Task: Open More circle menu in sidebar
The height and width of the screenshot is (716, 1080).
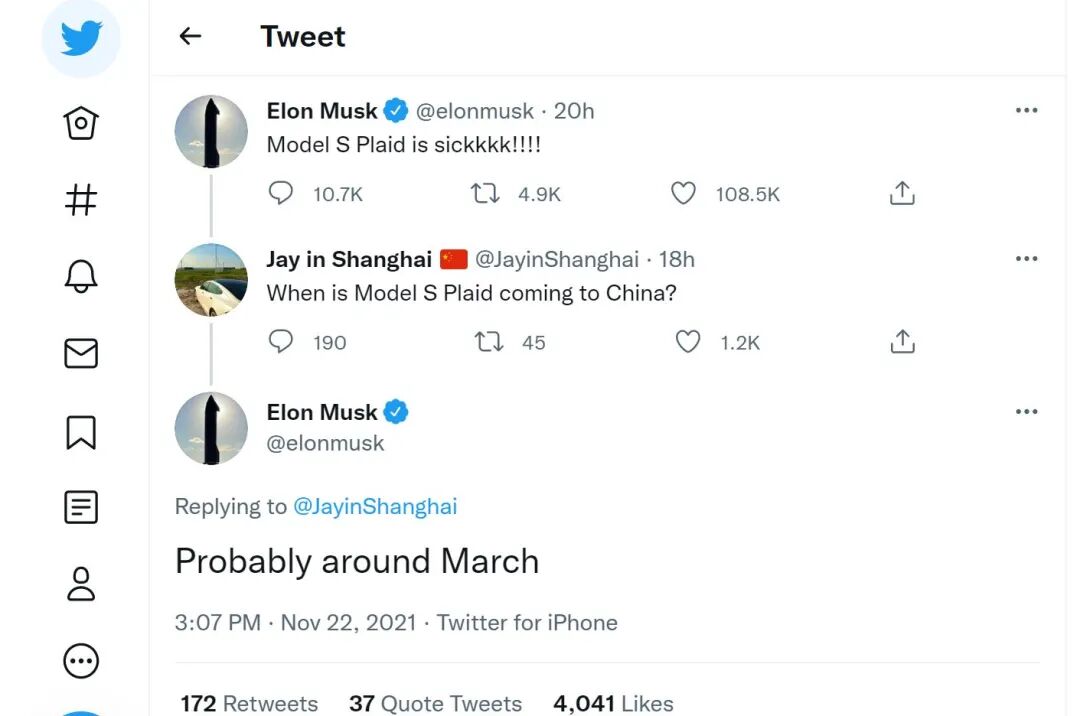Action: point(81,661)
